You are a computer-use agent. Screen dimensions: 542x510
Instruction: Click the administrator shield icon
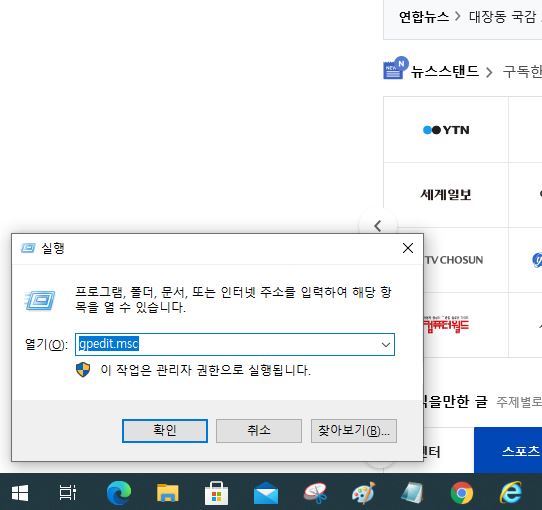click(x=83, y=370)
